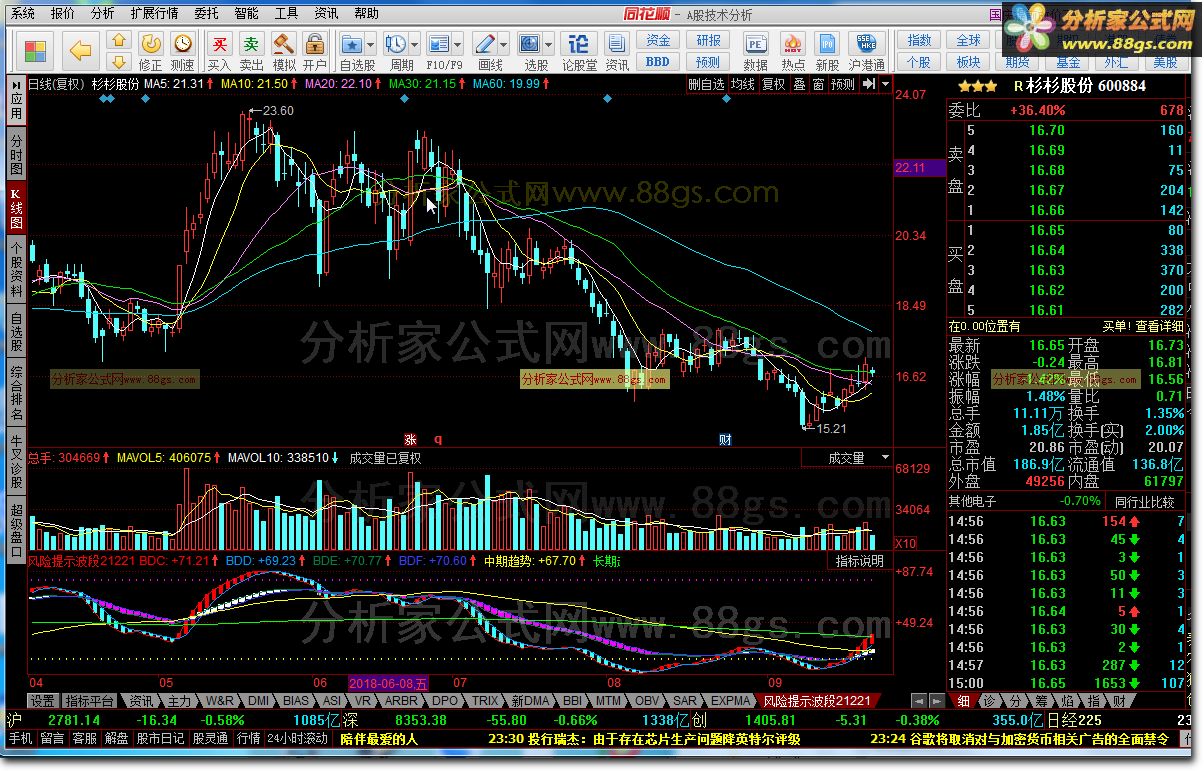Screen dimensions: 1204x771
Task: Click the down arrow page icon
Action: [x=118, y=63]
